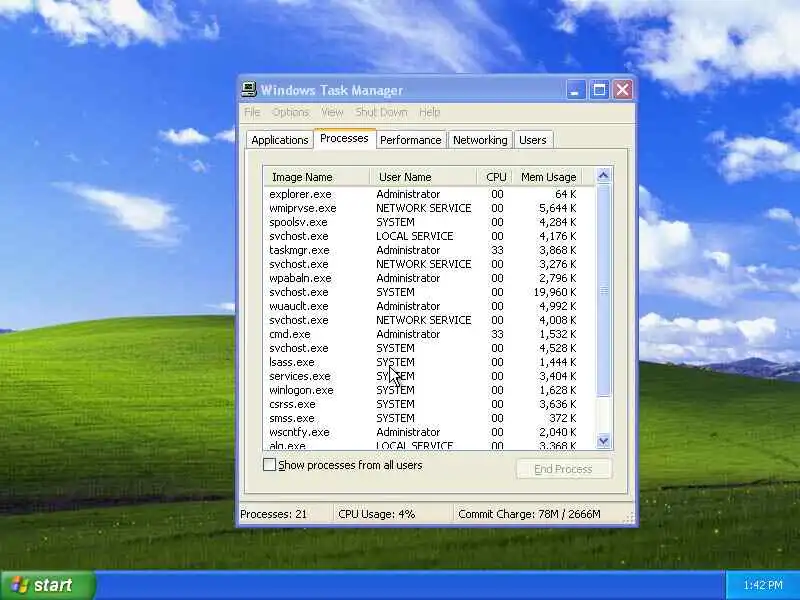Click the Windows logo on start button

19,585
